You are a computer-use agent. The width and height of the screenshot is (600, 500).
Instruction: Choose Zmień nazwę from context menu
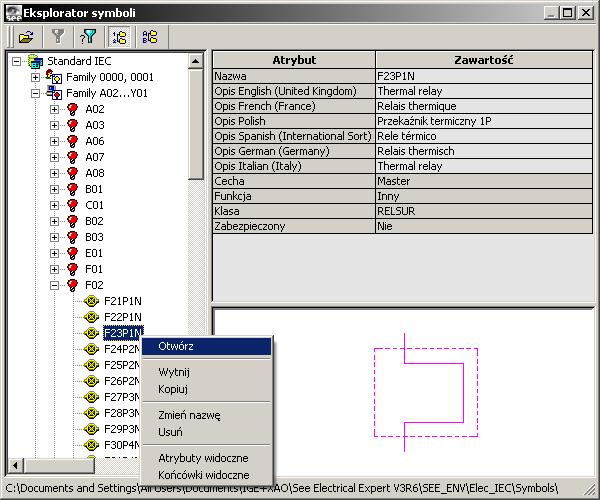coord(207,415)
